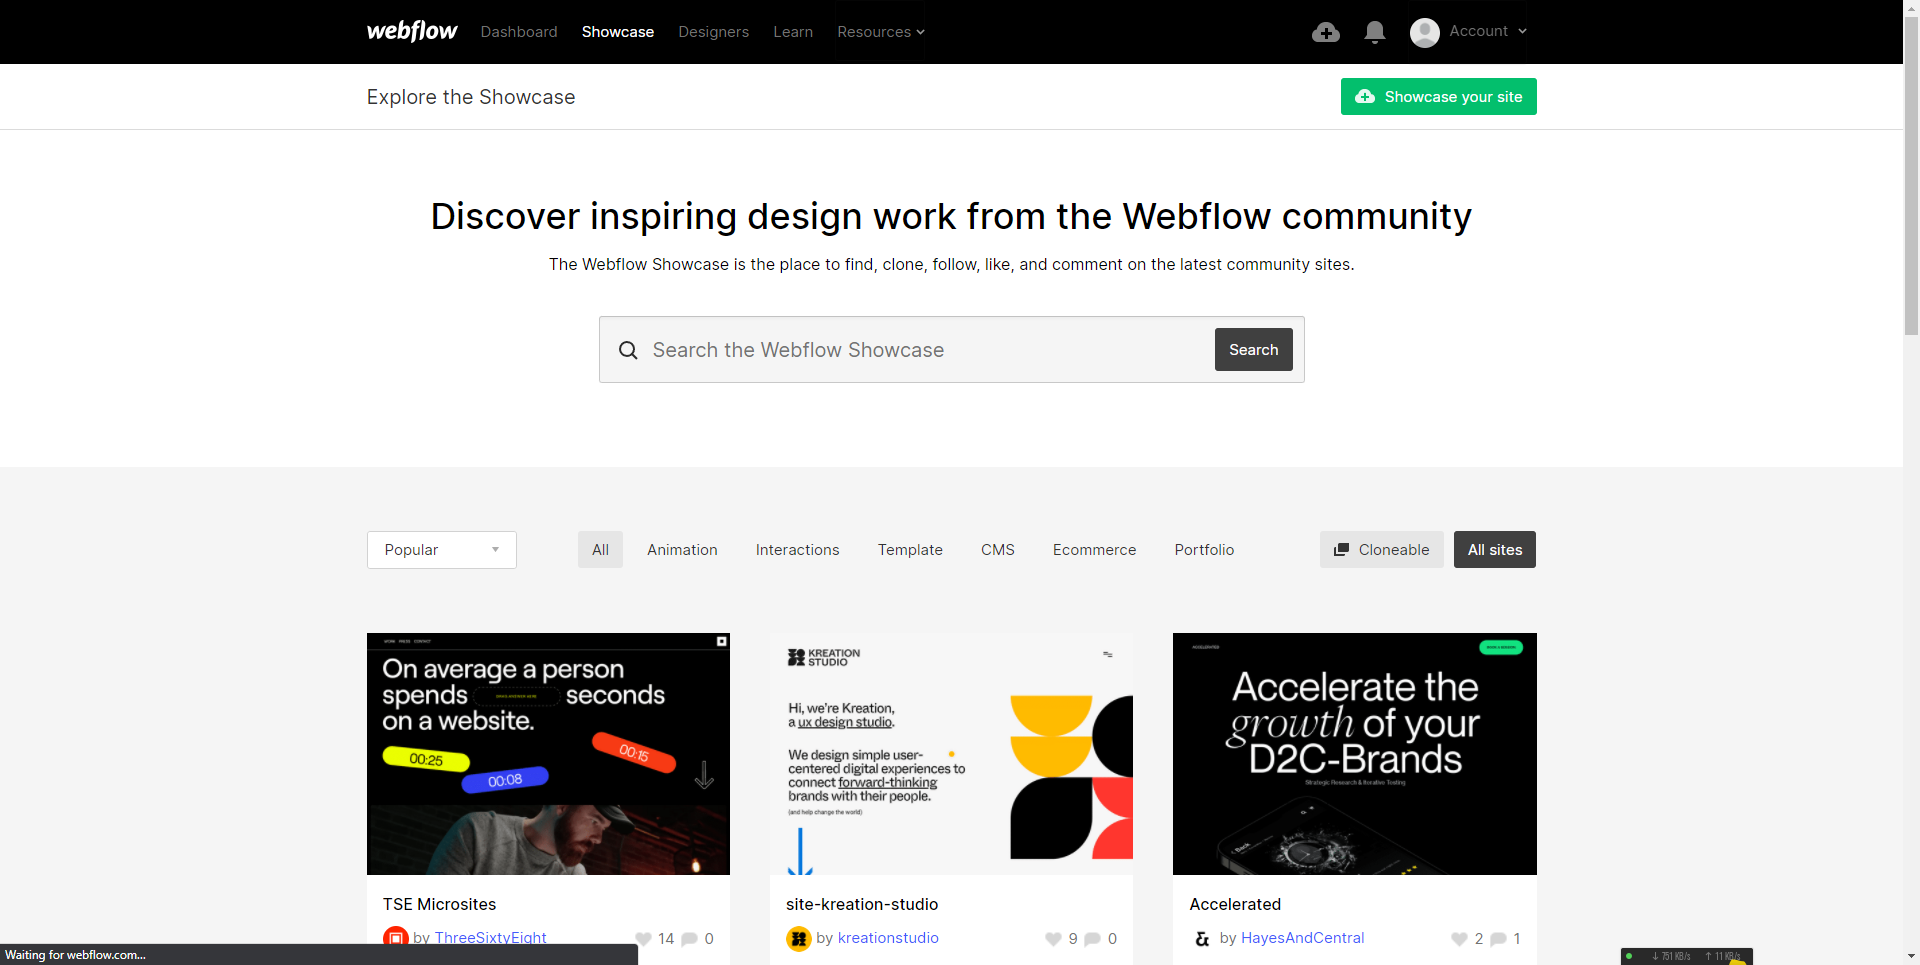Screen dimensions: 1920x965
Task: Click kreationstudio's yellow avatar icon
Action: 799,939
